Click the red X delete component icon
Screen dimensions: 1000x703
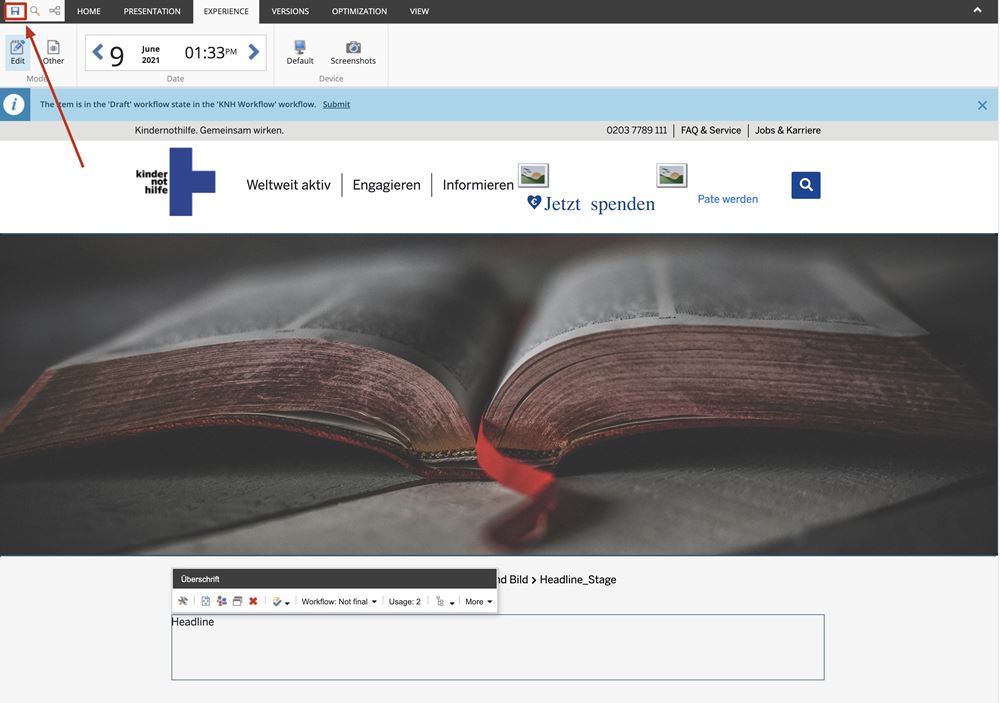pos(253,601)
